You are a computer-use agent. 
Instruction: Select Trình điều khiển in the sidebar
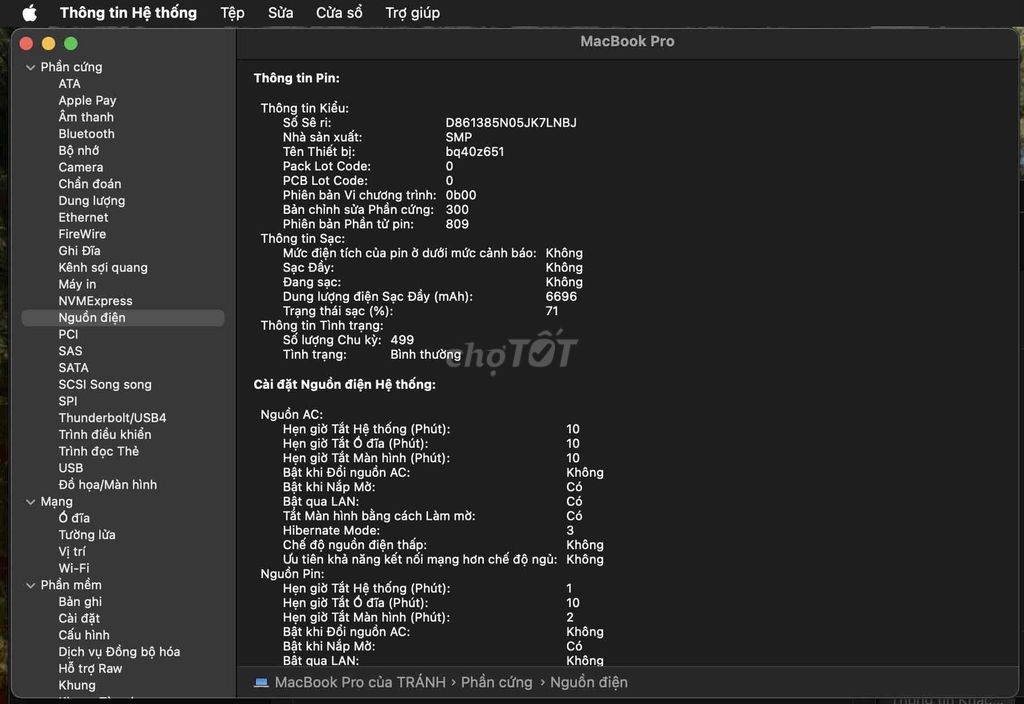pos(104,434)
